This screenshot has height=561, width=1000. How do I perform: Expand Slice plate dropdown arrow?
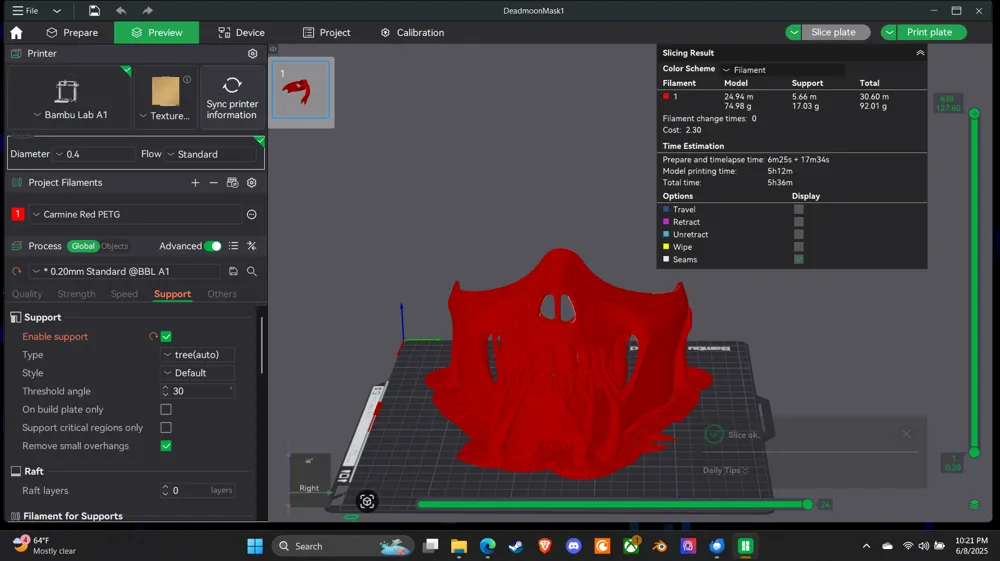(x=793, y=33)
